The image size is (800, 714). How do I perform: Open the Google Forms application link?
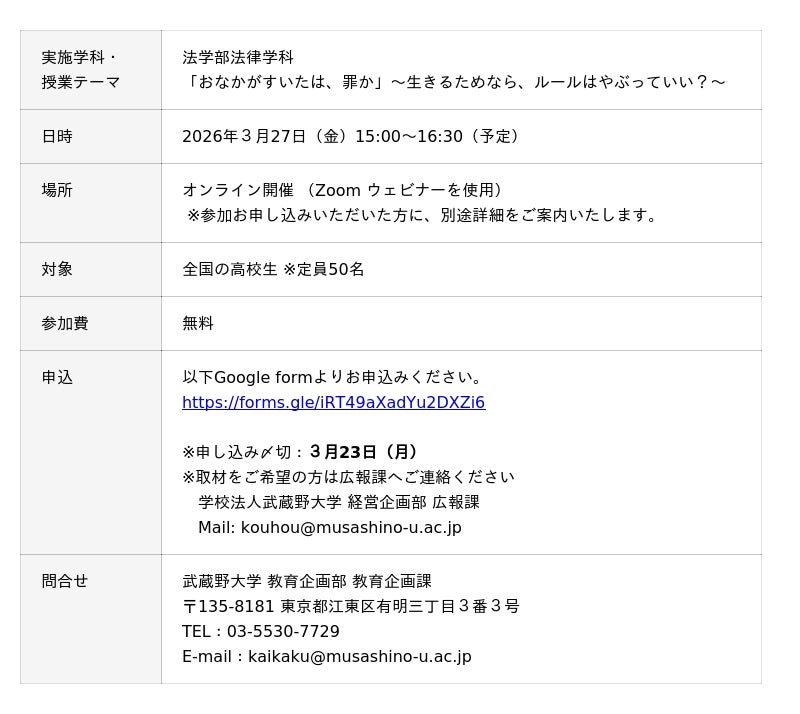333,403
